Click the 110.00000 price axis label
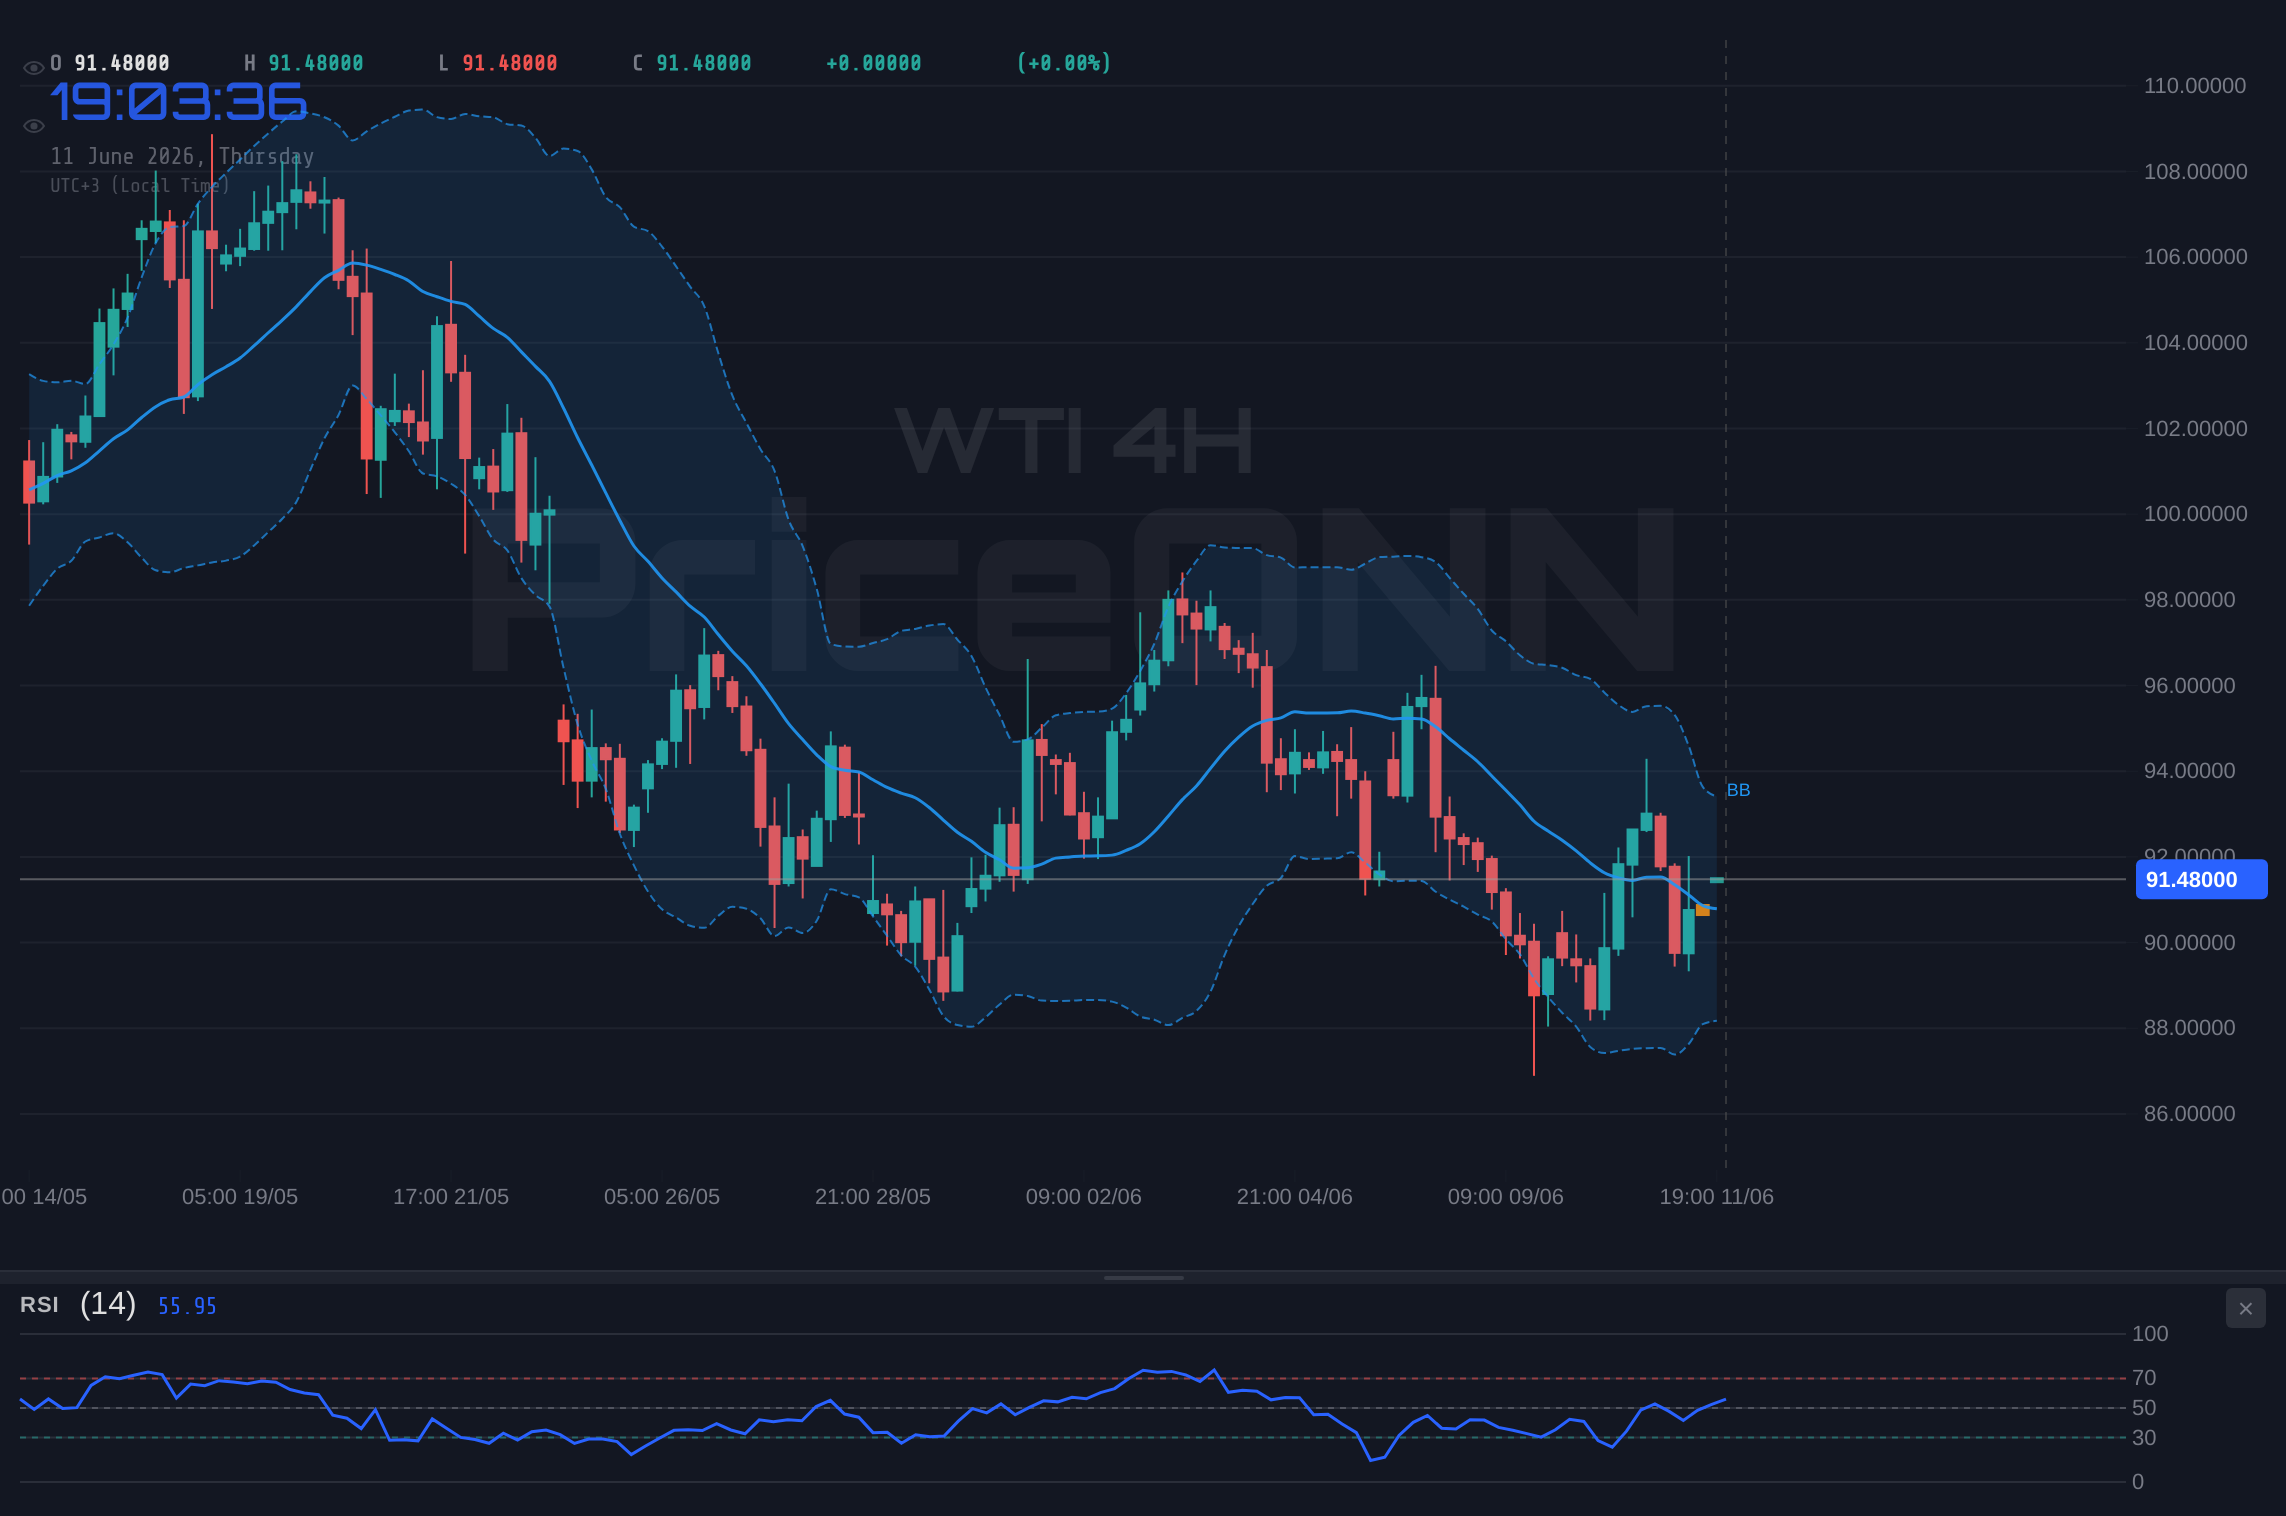 2195,86
